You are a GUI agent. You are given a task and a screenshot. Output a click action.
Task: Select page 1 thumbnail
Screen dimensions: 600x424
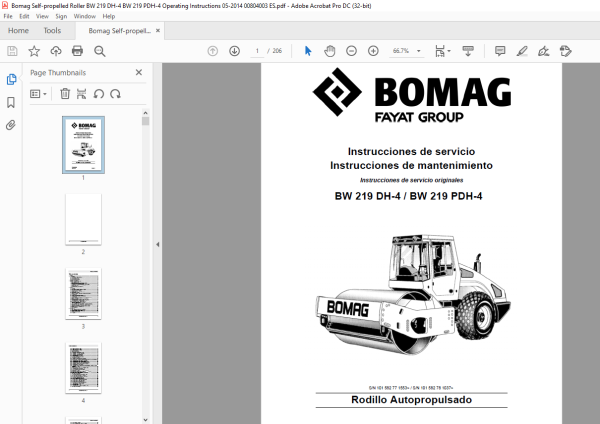coord(83,145)
